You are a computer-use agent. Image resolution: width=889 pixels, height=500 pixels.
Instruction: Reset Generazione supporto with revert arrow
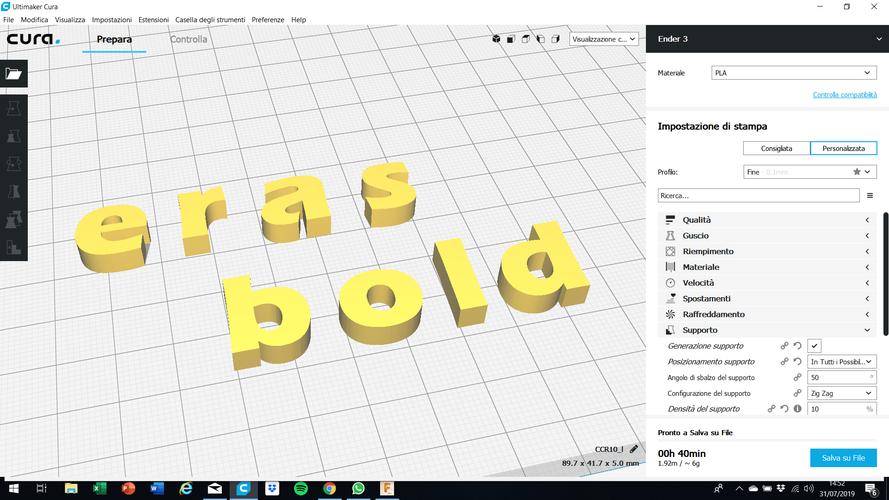797,346
